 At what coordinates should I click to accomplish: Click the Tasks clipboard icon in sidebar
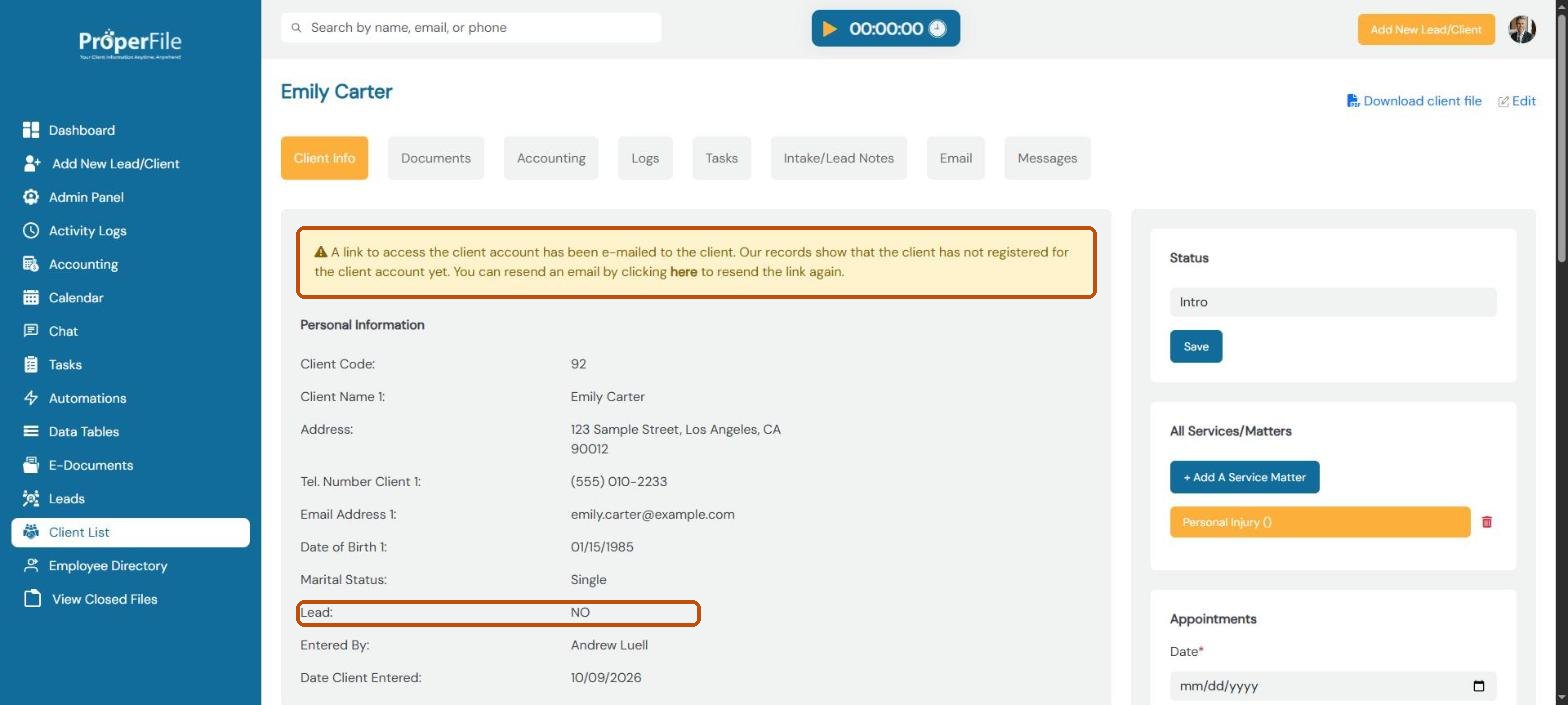point(31,364)
